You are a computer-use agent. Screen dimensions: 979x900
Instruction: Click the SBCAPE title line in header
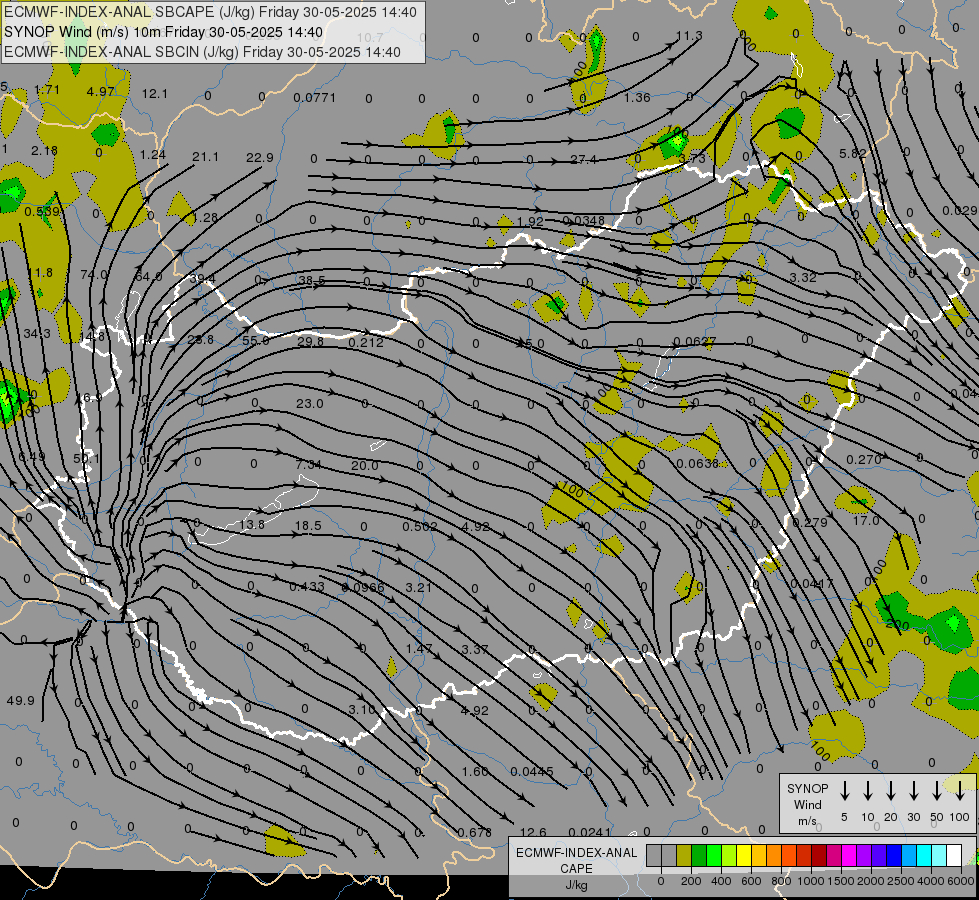pyautogui.click(x=210, y=12)
